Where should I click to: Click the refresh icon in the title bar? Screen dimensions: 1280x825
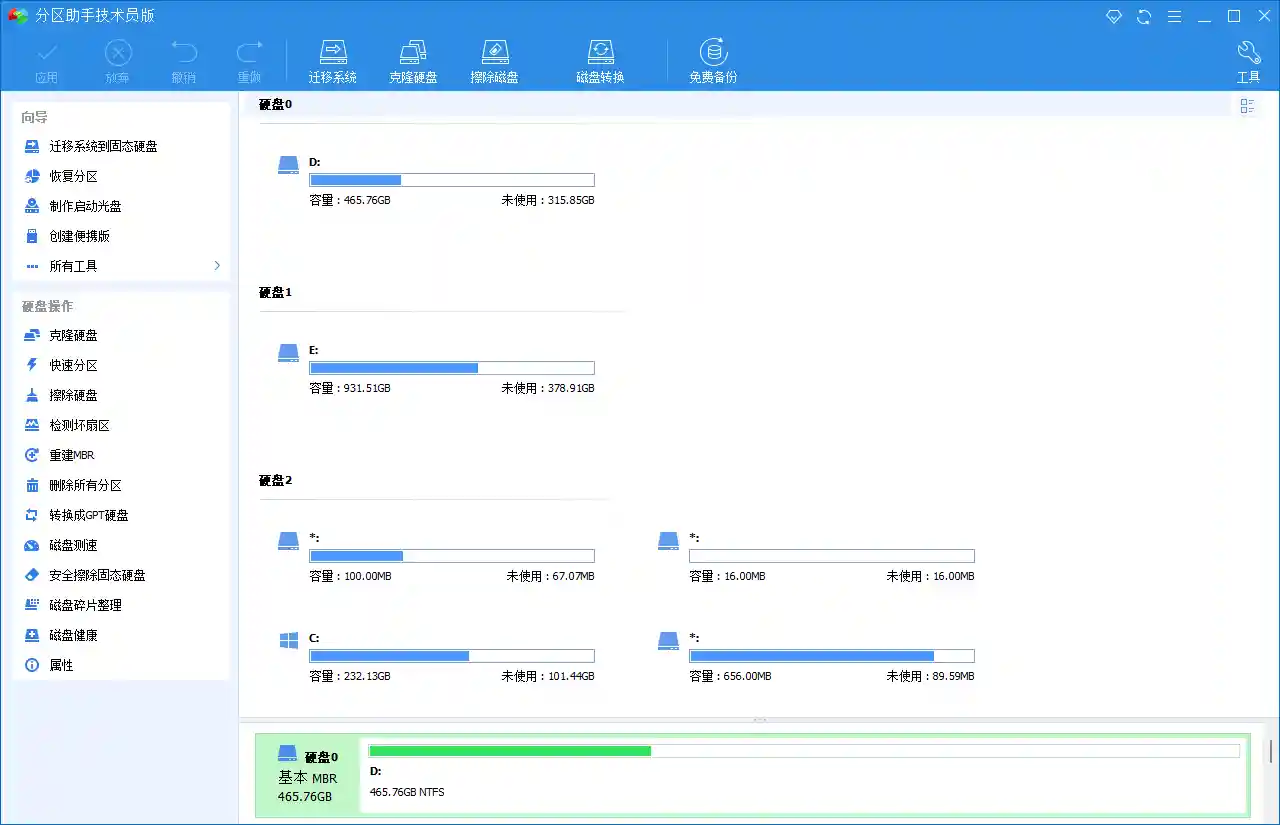(1144, 16)
